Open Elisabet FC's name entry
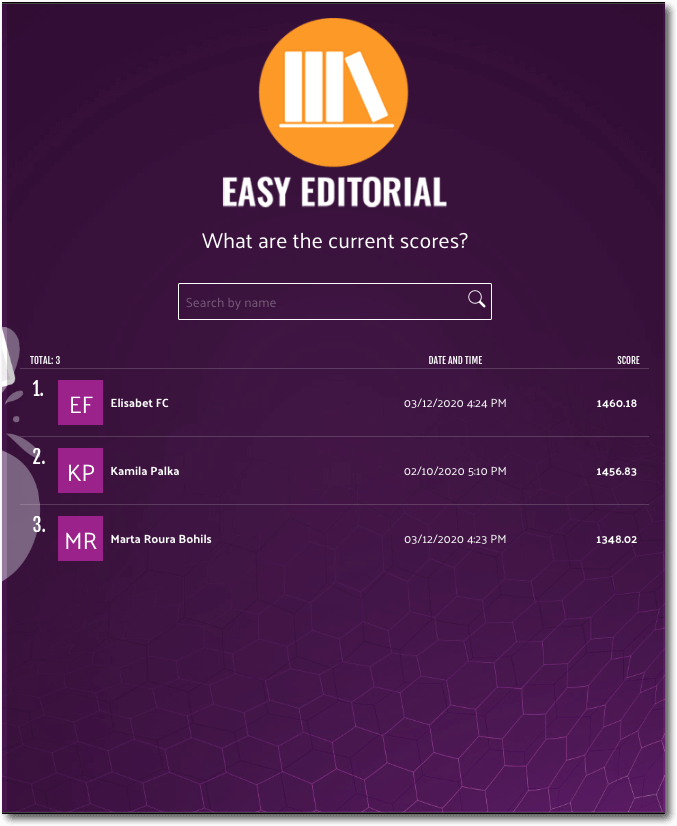This screenshot has height=826, width=677. pyautogui.click(x=139, y=403)
